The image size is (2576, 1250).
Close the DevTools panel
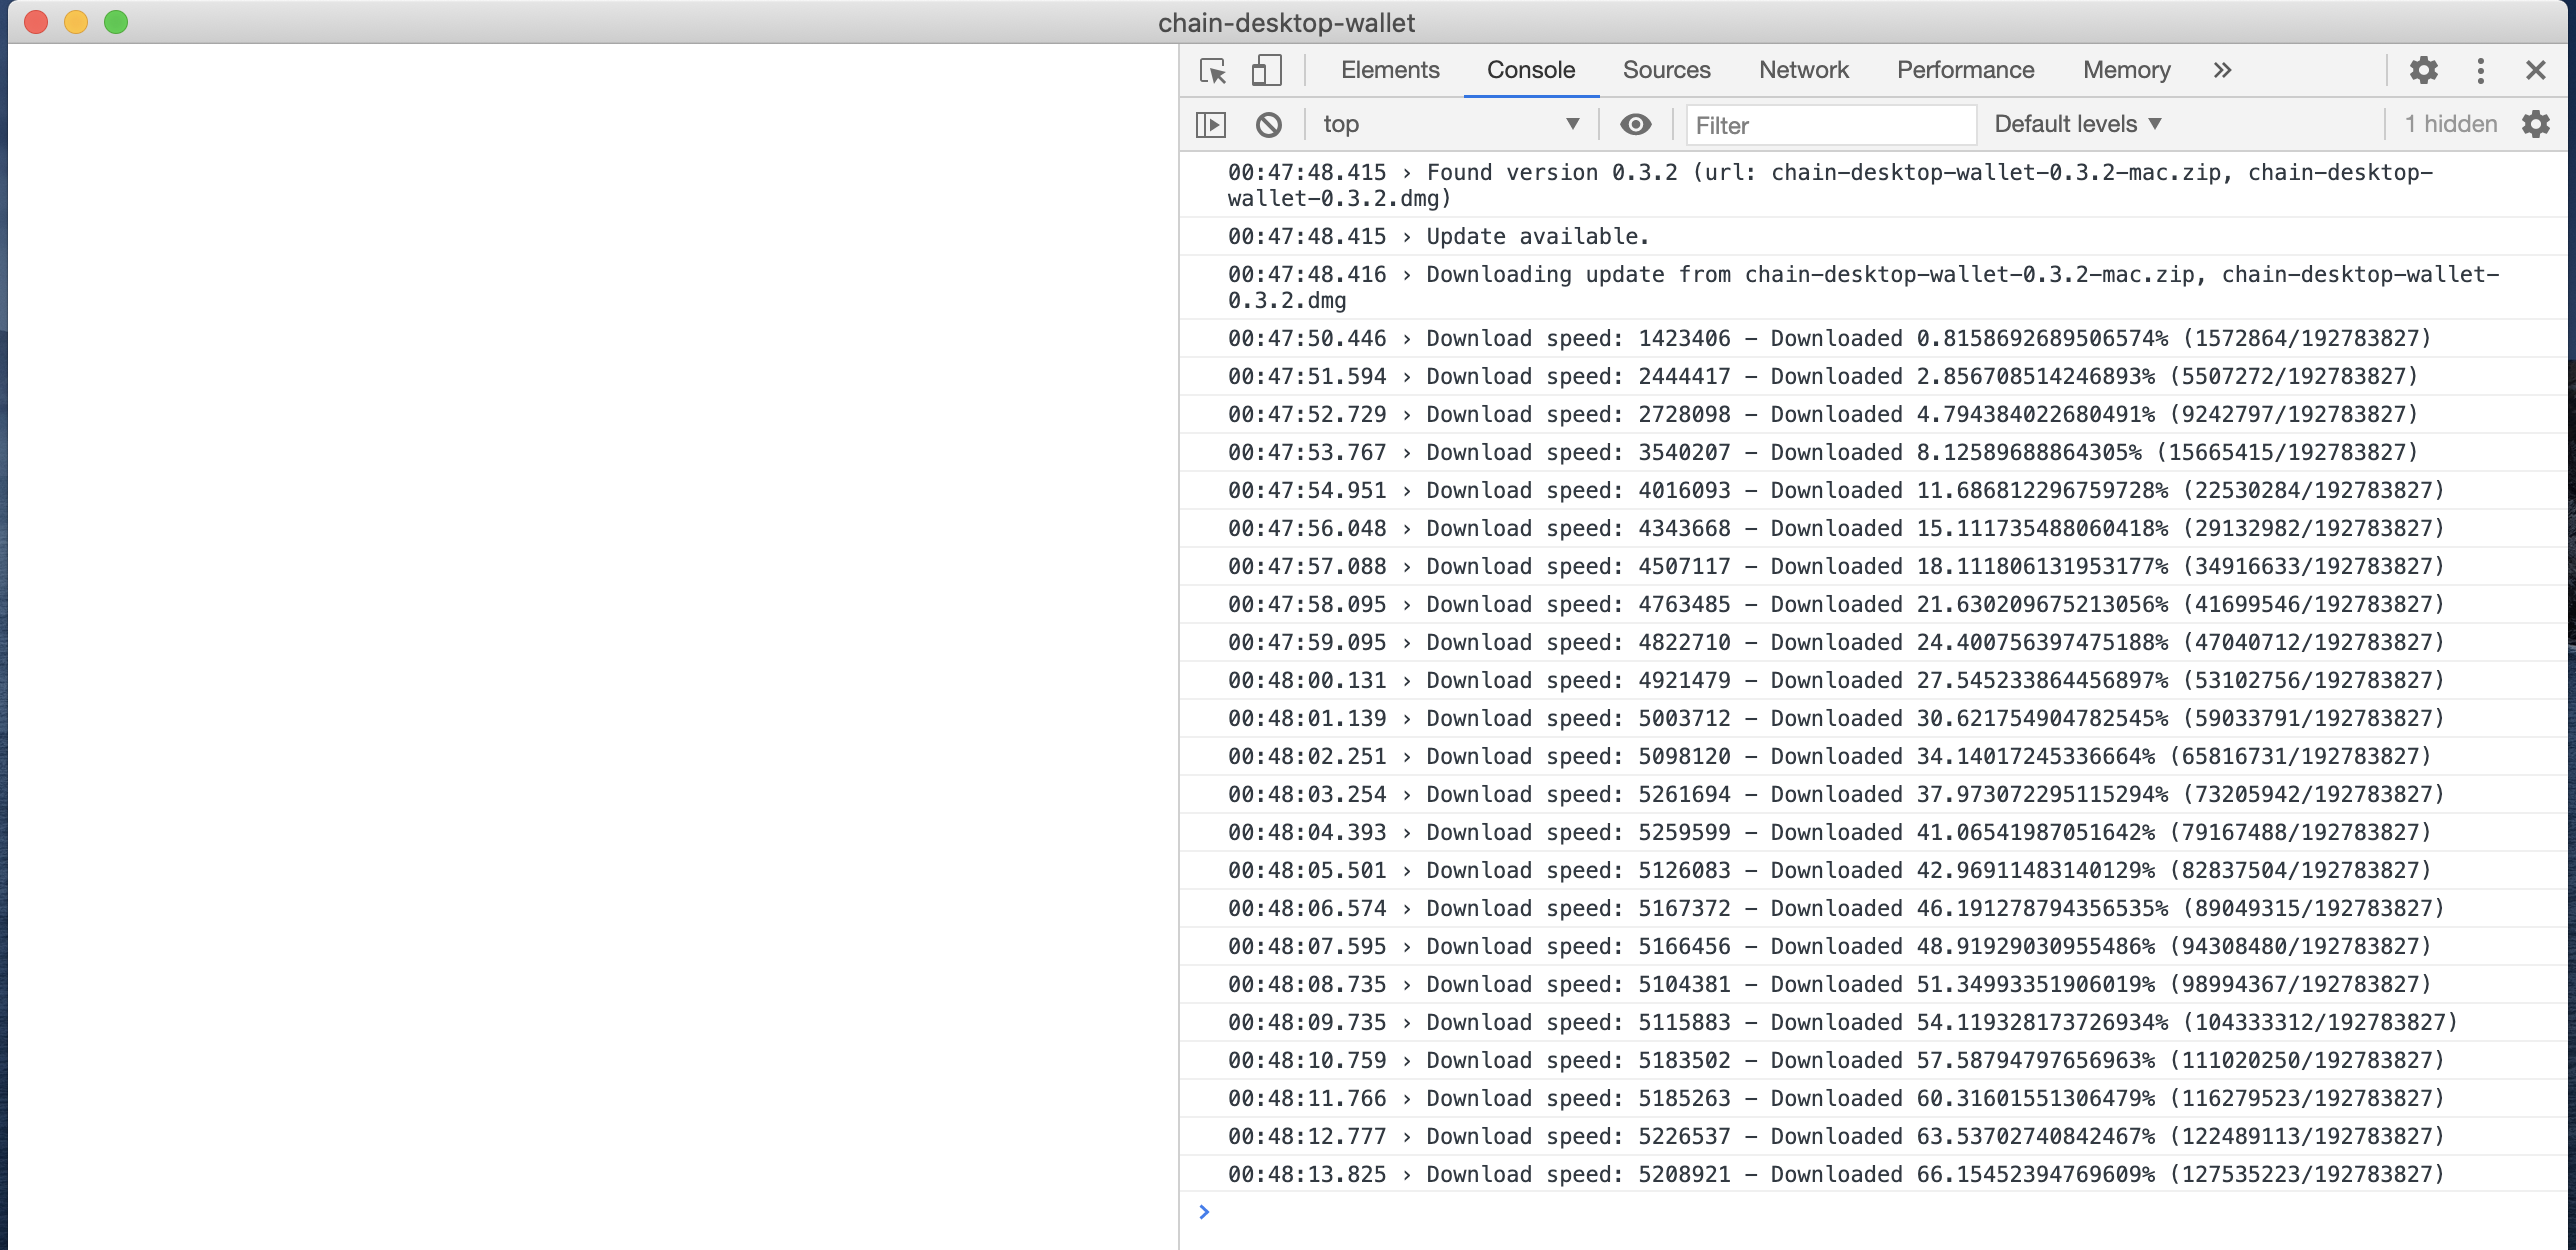(2536, 70)
